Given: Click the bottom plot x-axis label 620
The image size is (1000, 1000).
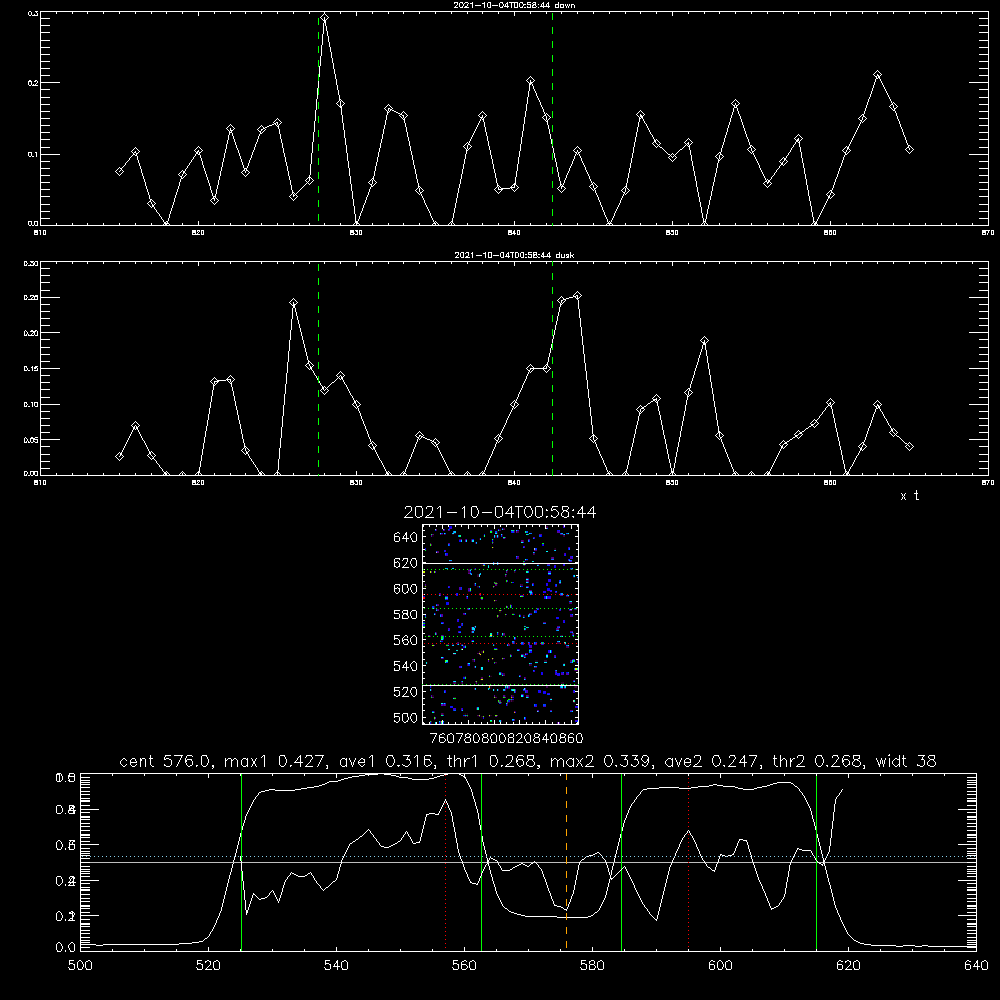Looking at the screenshot, I should (848, 966).
